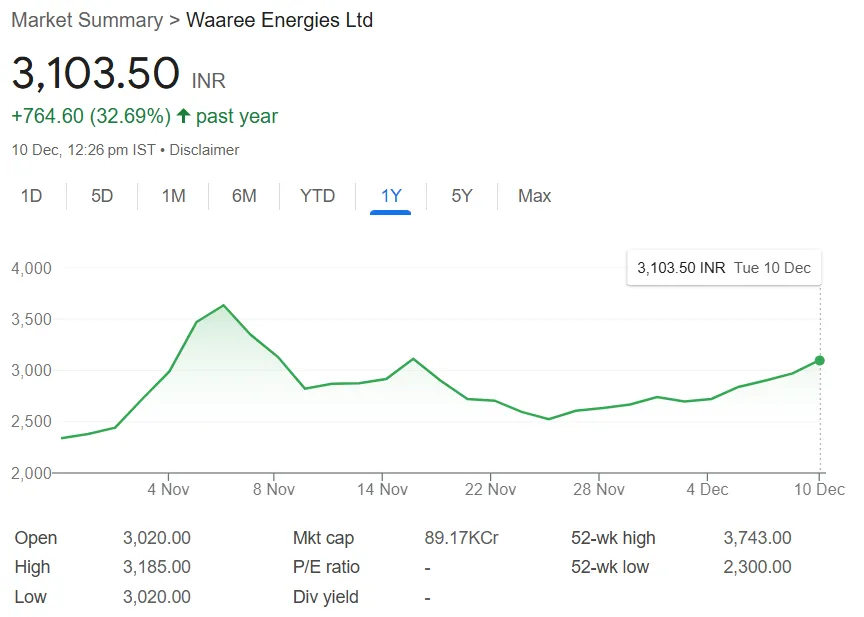The height and width of the screenshot is (617, 864).
Task: Click the 10 Dec axis label
Action: tap(819, 489)
